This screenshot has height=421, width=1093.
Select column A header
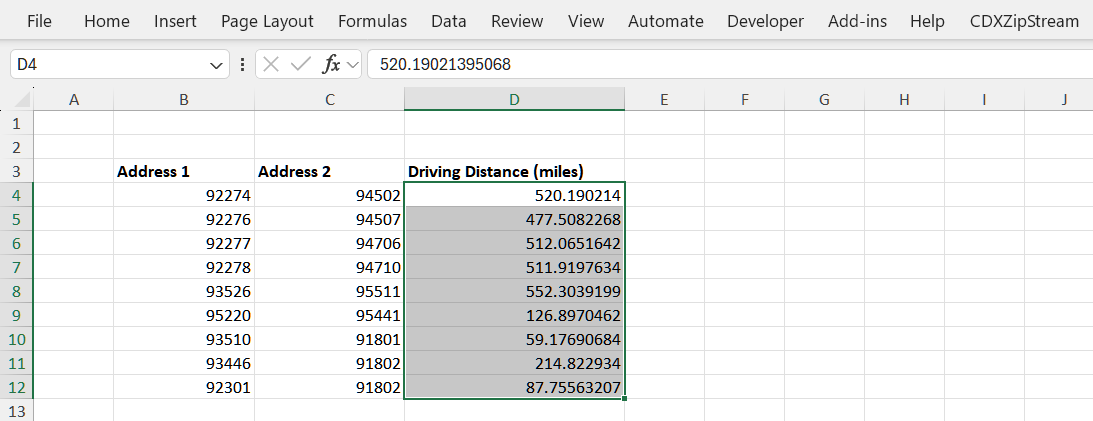(74, 100)
